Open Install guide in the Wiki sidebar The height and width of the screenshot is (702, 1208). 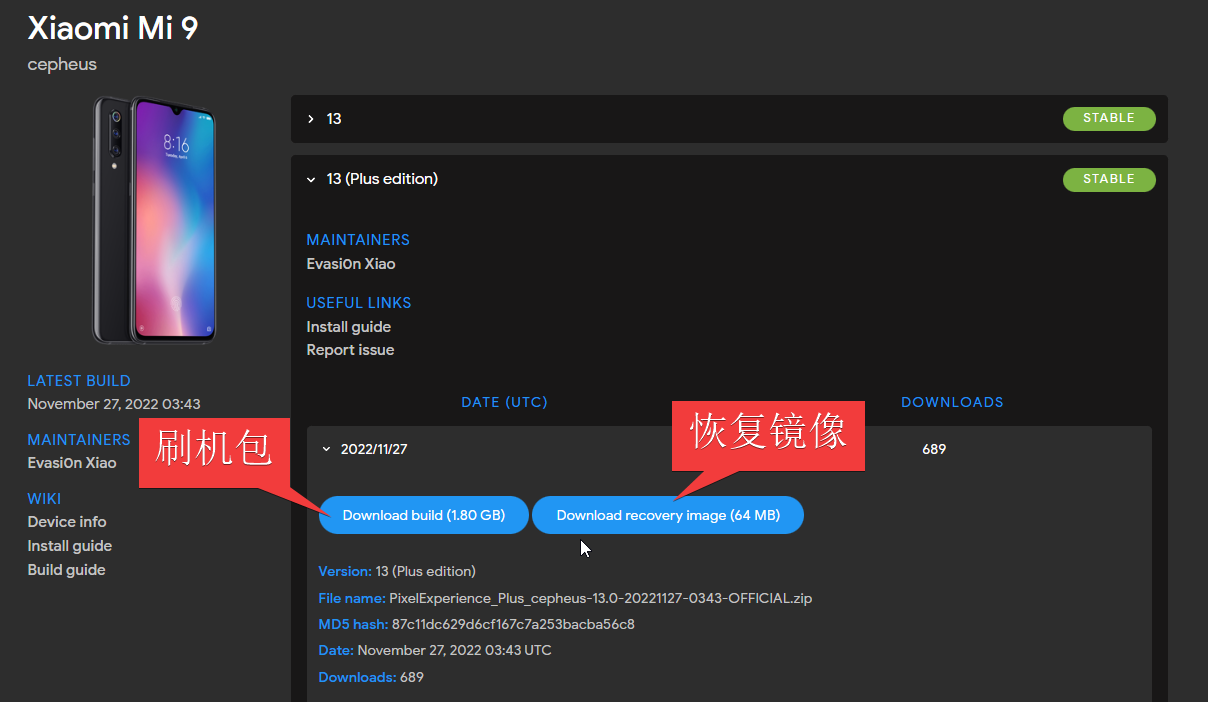[x=69, y=546]
